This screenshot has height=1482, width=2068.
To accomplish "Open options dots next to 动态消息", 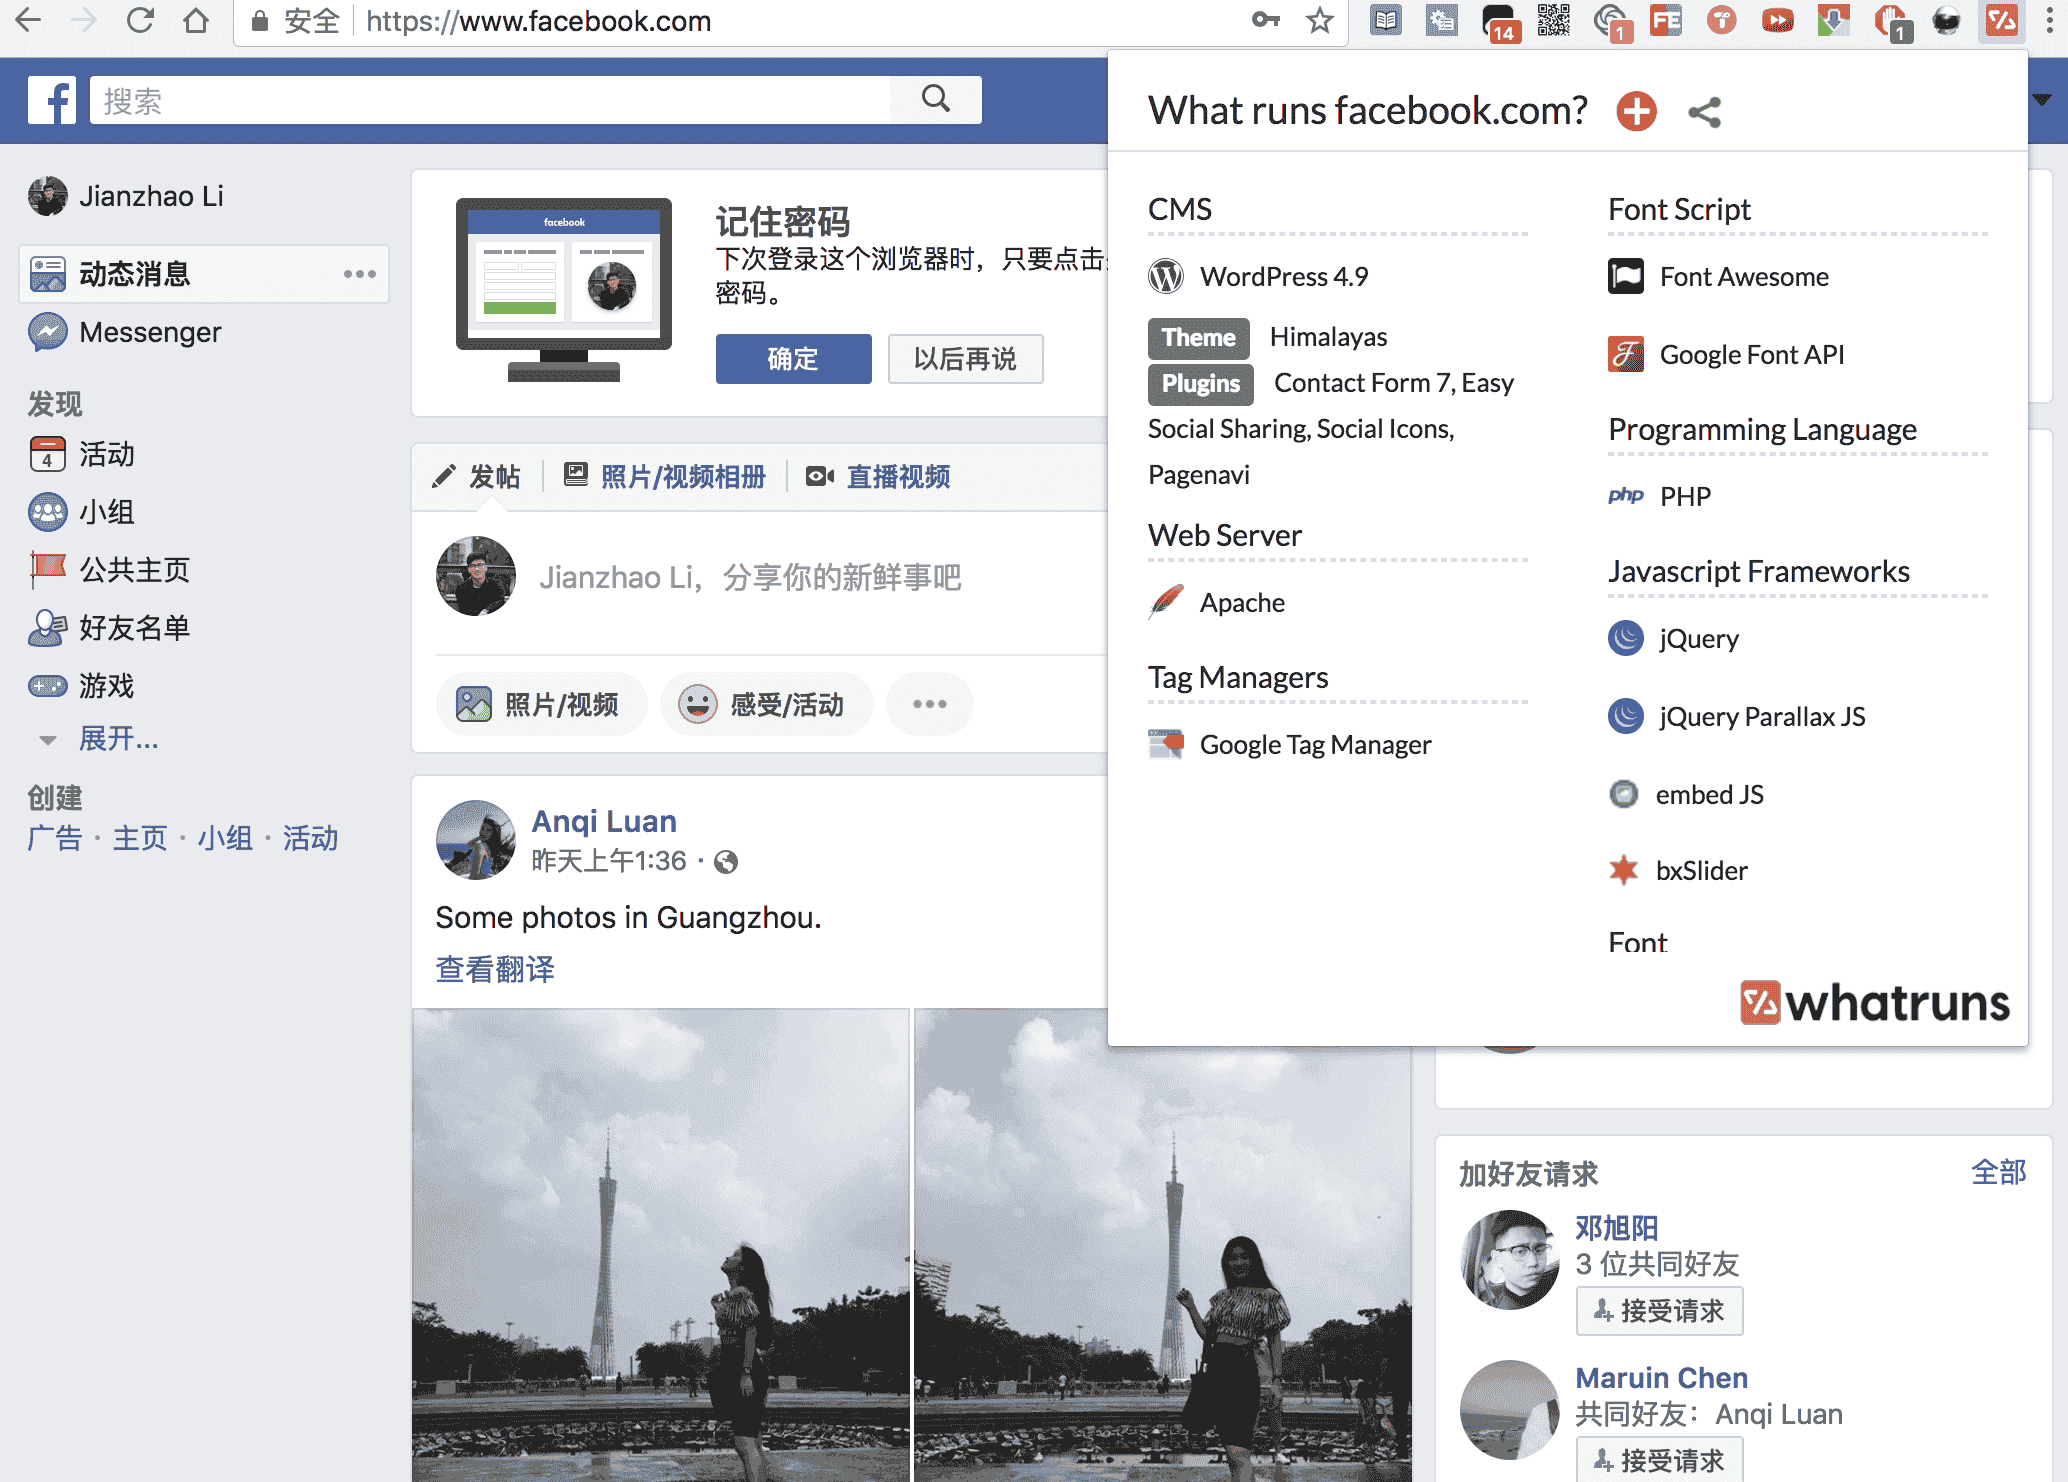I will pyautogui.click(x=359, y=274).
